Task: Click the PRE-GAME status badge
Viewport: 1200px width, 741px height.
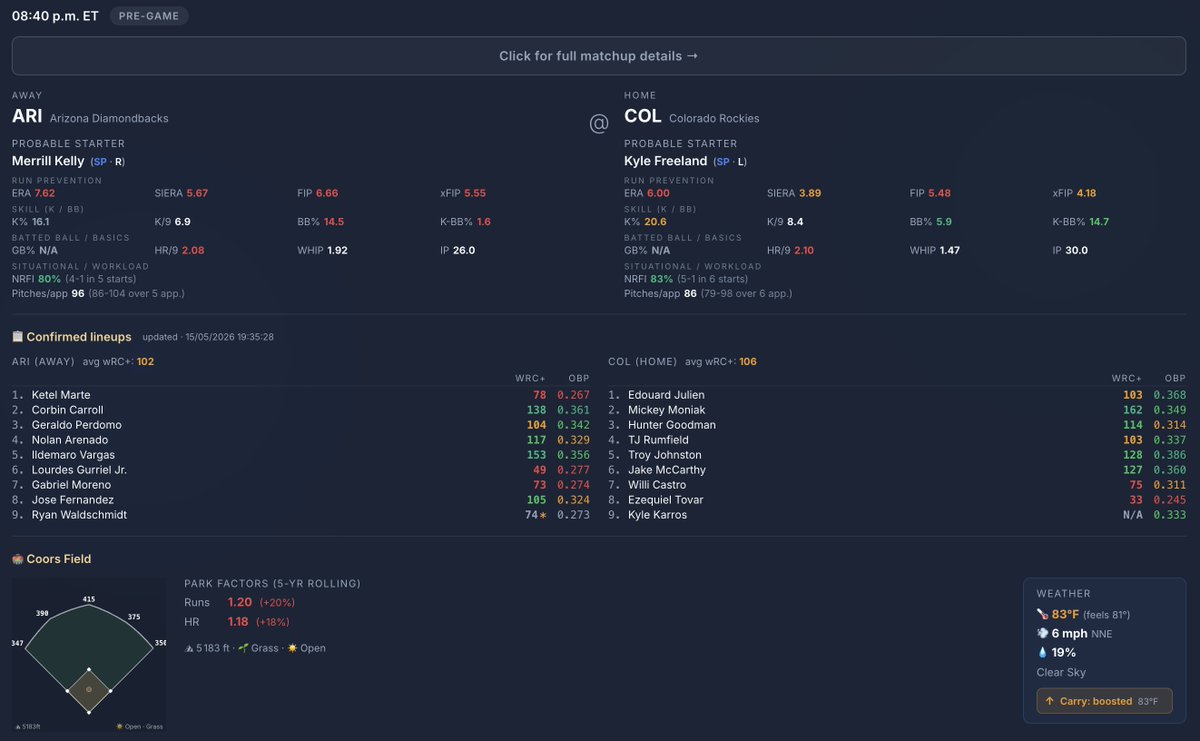Action: pos(148,16)
